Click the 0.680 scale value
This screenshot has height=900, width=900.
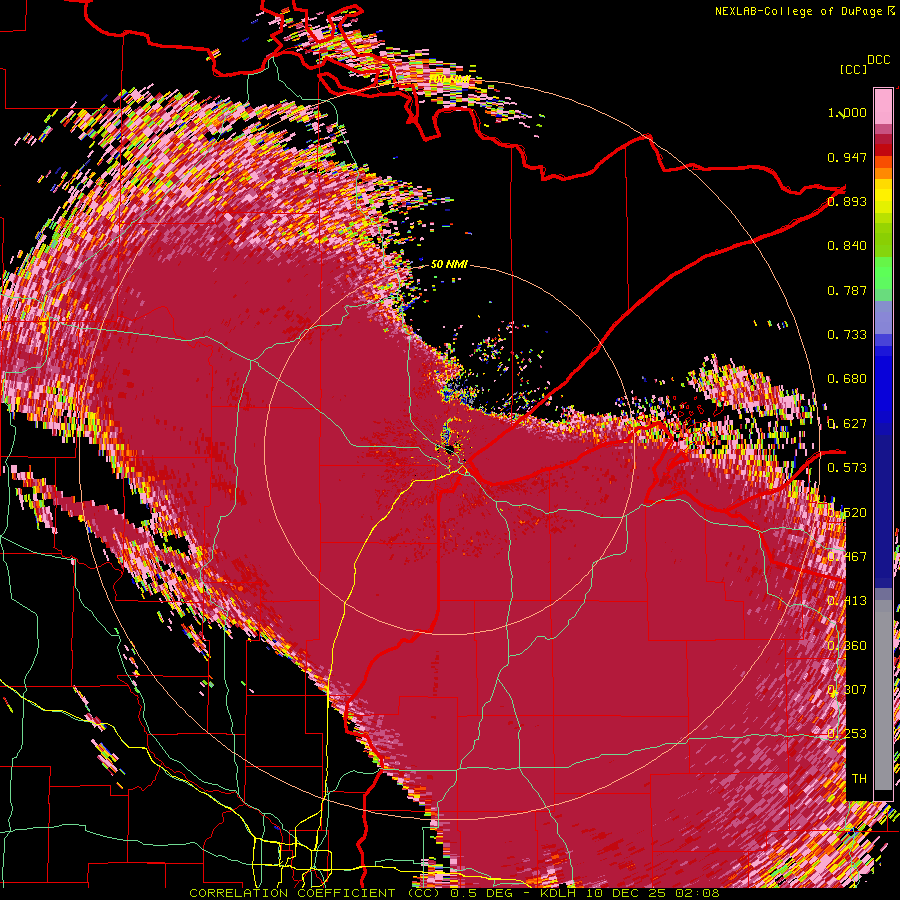point(847,379)
